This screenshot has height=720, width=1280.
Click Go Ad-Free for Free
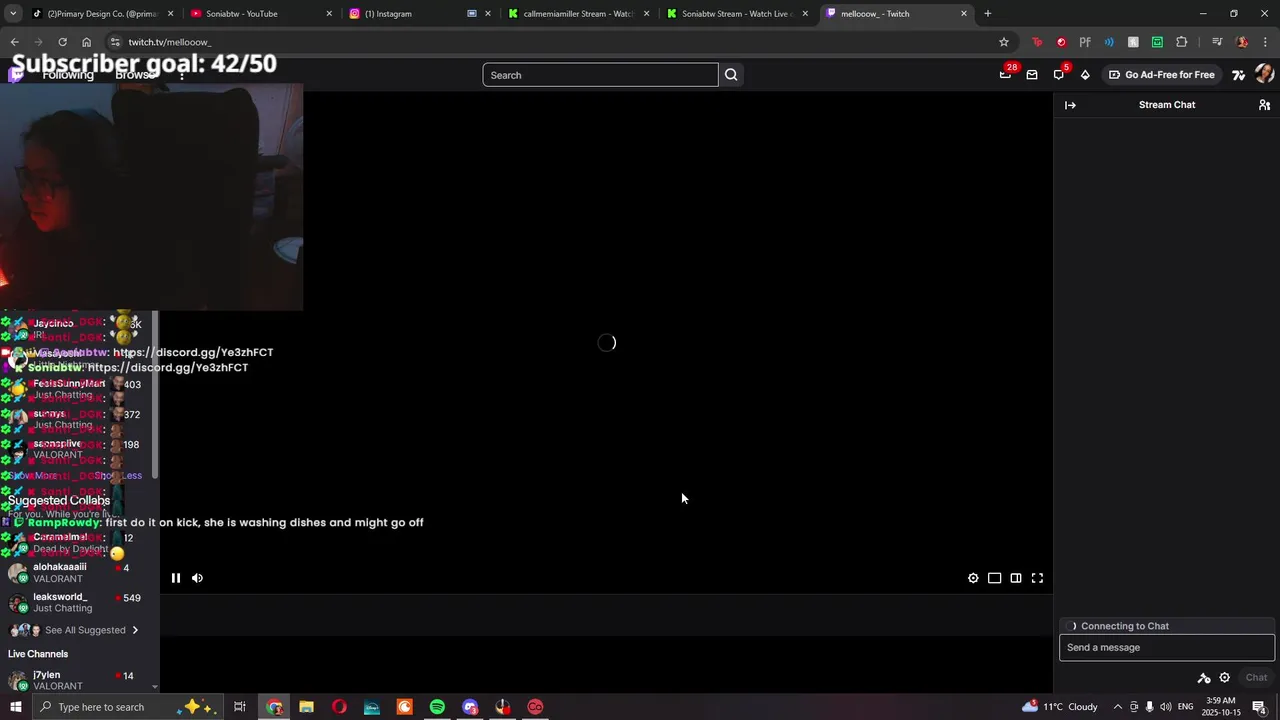(1161, 75)
